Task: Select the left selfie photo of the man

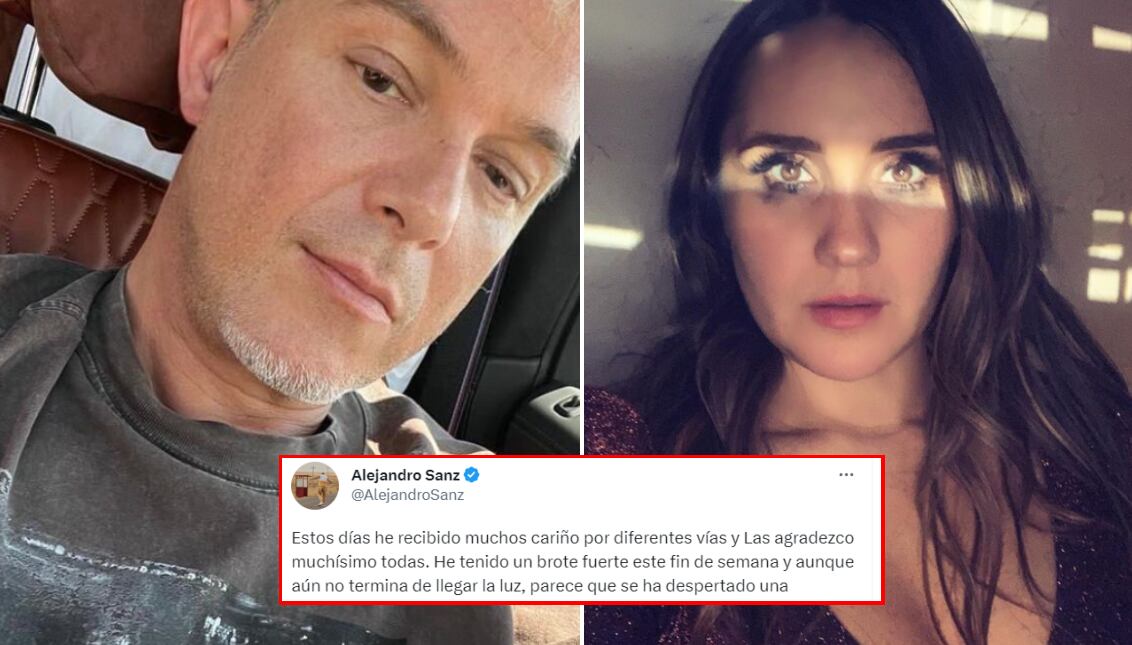Action: [x=289, y=322]
